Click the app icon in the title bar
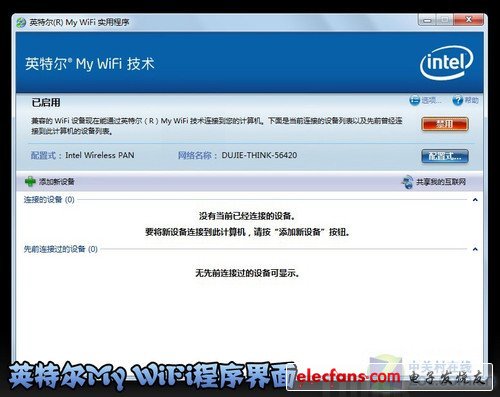Screen dimensions: 500x397 21,23
